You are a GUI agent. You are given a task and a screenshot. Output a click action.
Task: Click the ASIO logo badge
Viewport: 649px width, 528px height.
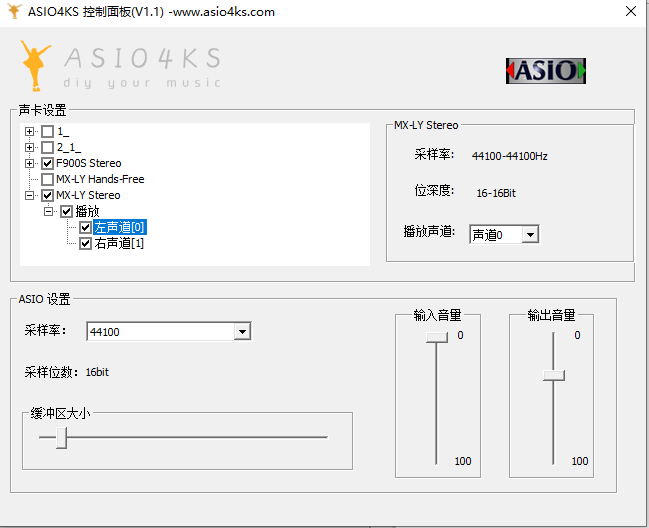546,71
